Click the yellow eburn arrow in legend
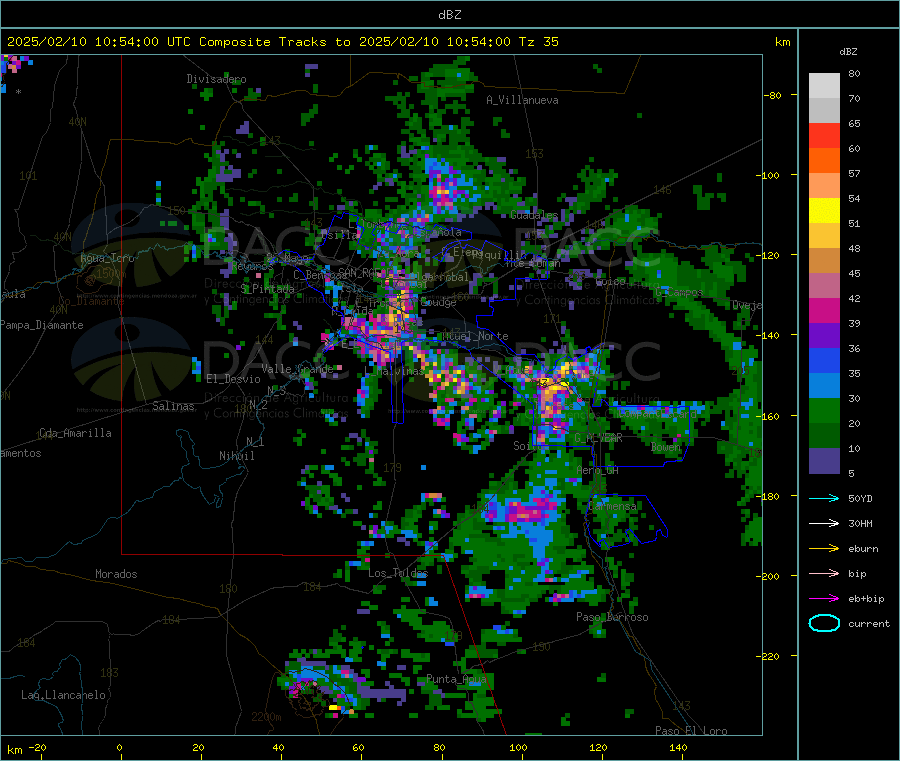This screenshot has height=761, width=900. tap(824, 549)
